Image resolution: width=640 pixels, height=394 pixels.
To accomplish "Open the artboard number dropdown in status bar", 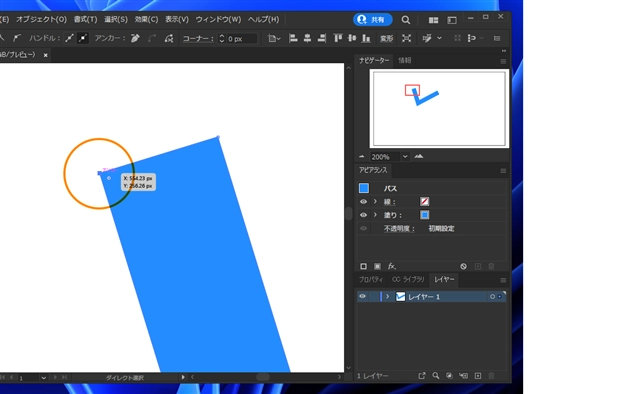I will (x=43, y=378).
